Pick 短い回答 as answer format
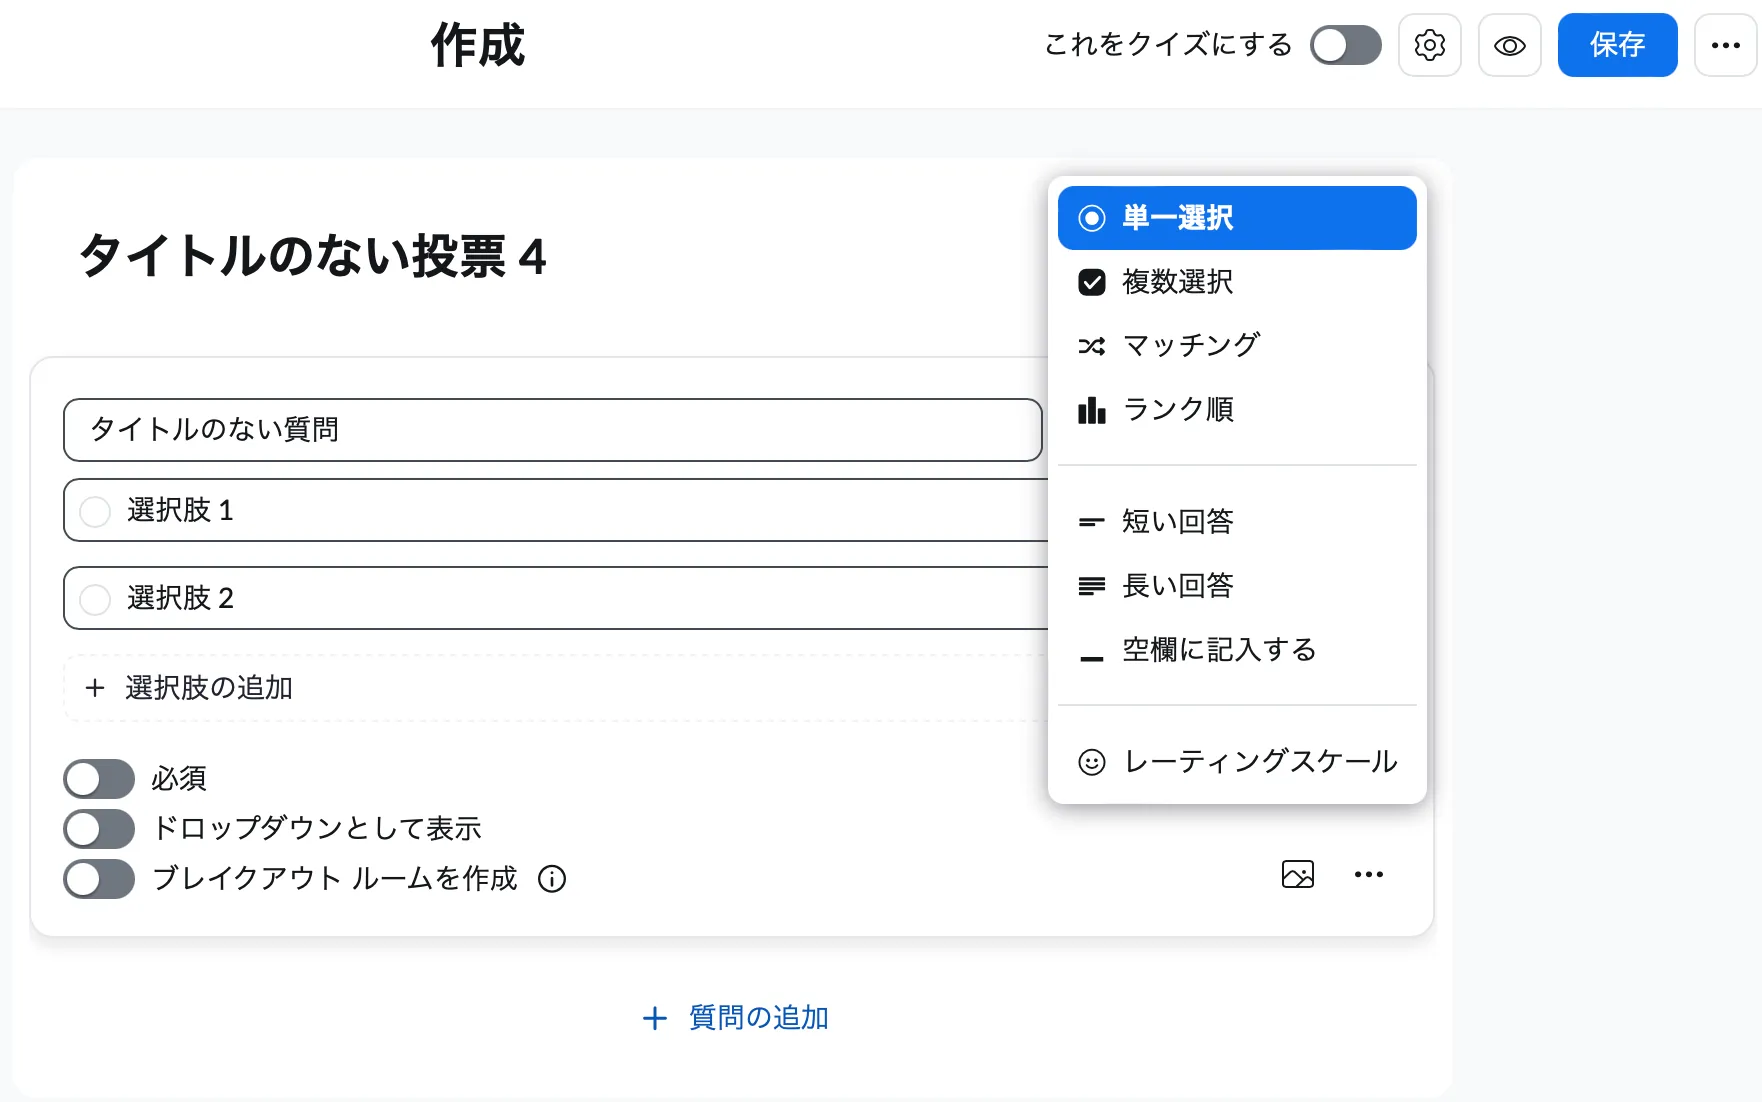1762x1102 pixels. click(1177, 521)
